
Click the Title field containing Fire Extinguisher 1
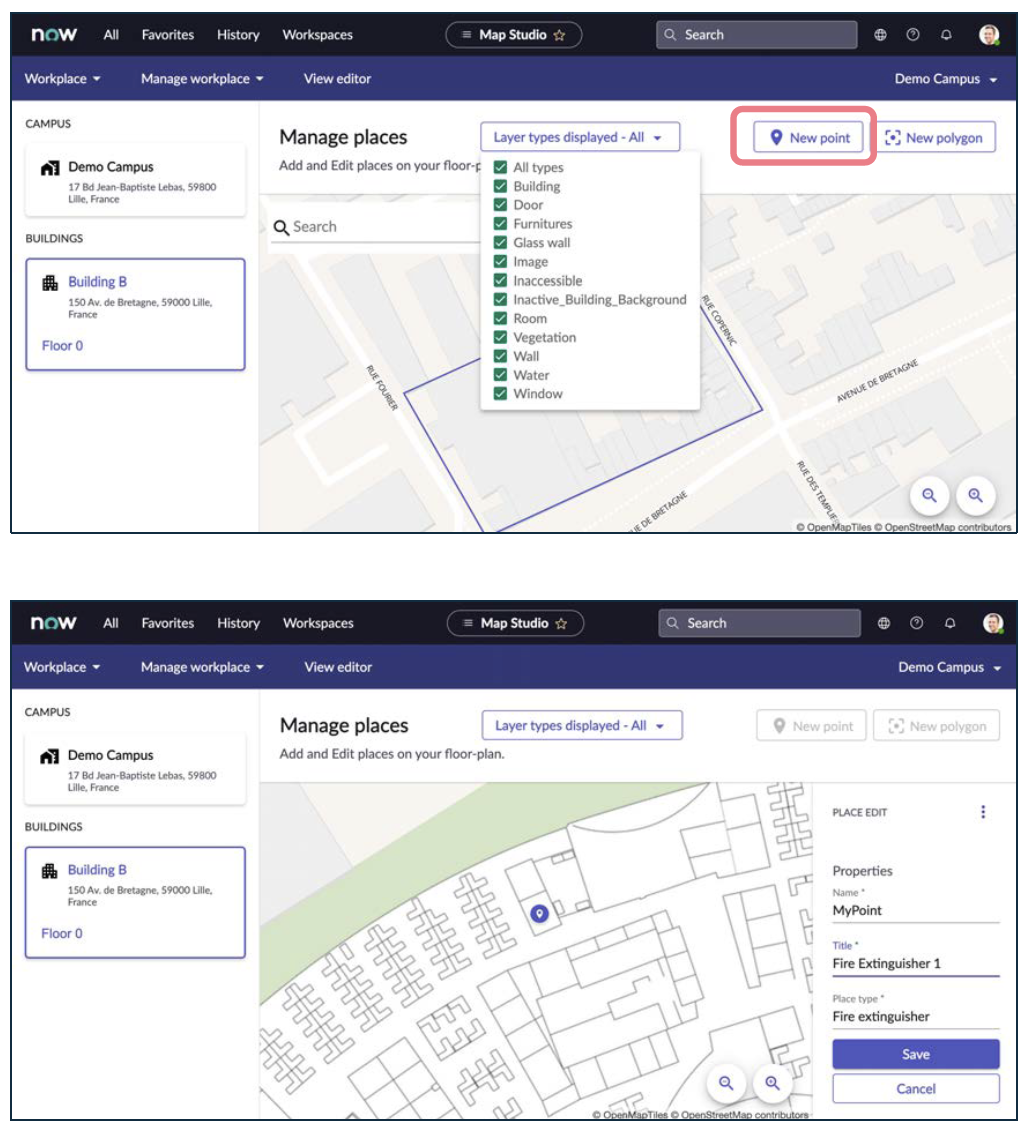click(915, 963)
